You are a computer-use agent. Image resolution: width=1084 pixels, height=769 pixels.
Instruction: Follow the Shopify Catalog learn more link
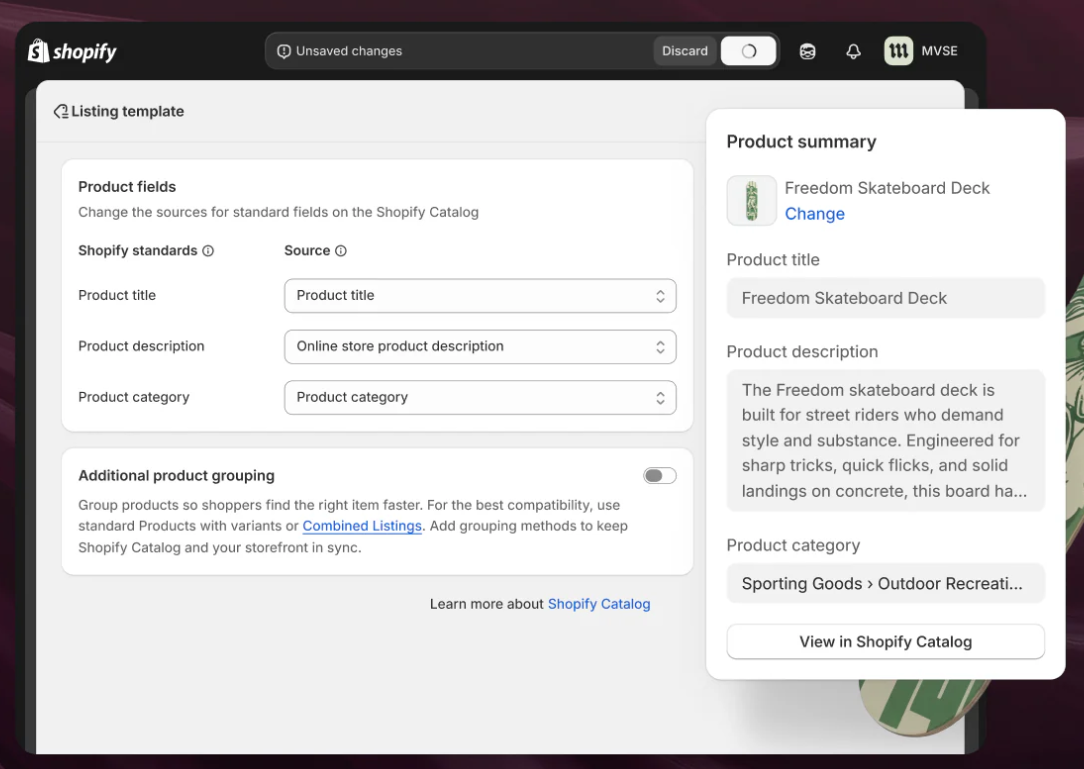pos(599,603)
